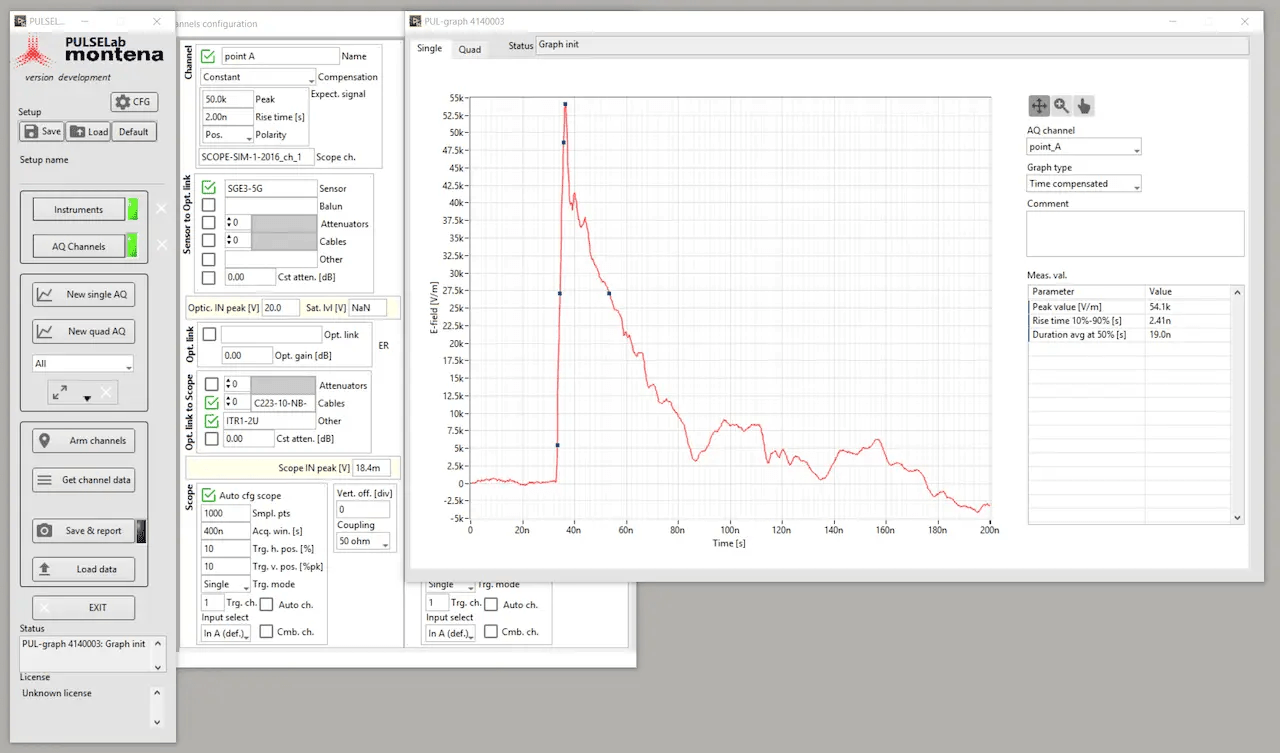Save & report with camera icon
The height and width of the screenshot is (753, 1280).
coord(84,531)
